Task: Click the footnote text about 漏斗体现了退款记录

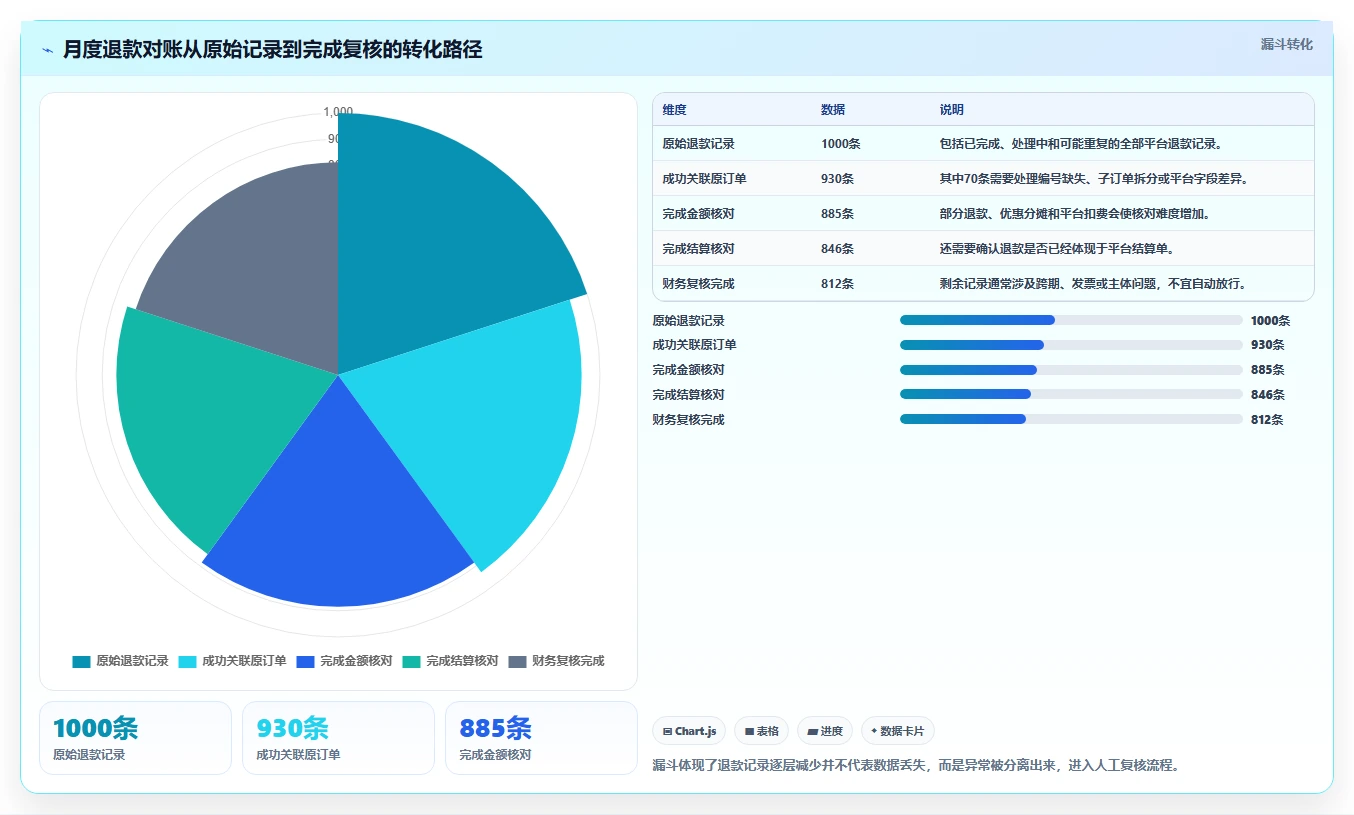Action: tap(916, 765)
